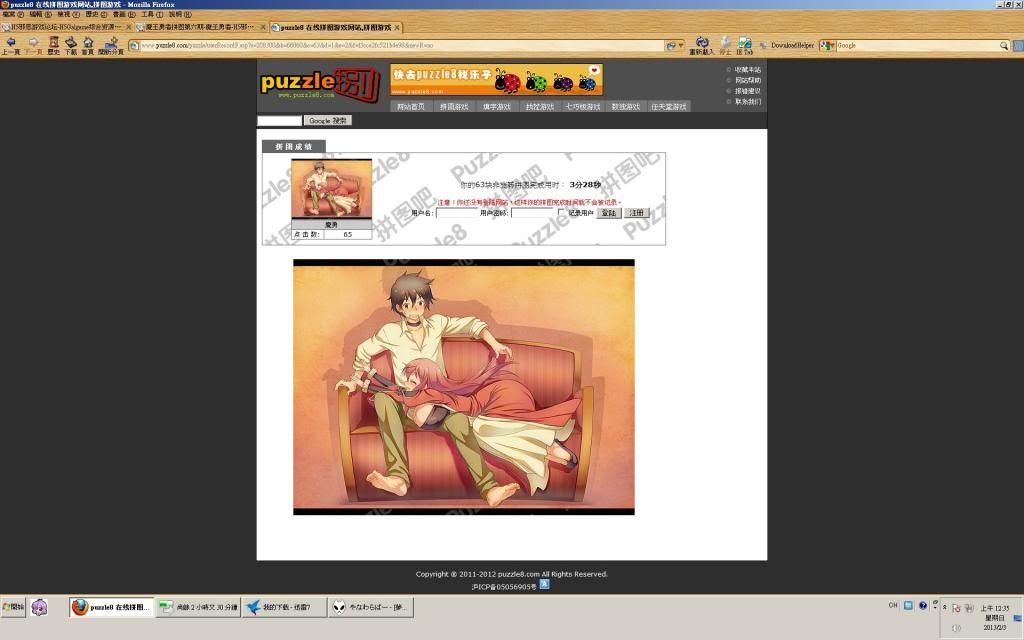
Task: Click the 停止 stop loading icon
Action: (x=726, y=45)
